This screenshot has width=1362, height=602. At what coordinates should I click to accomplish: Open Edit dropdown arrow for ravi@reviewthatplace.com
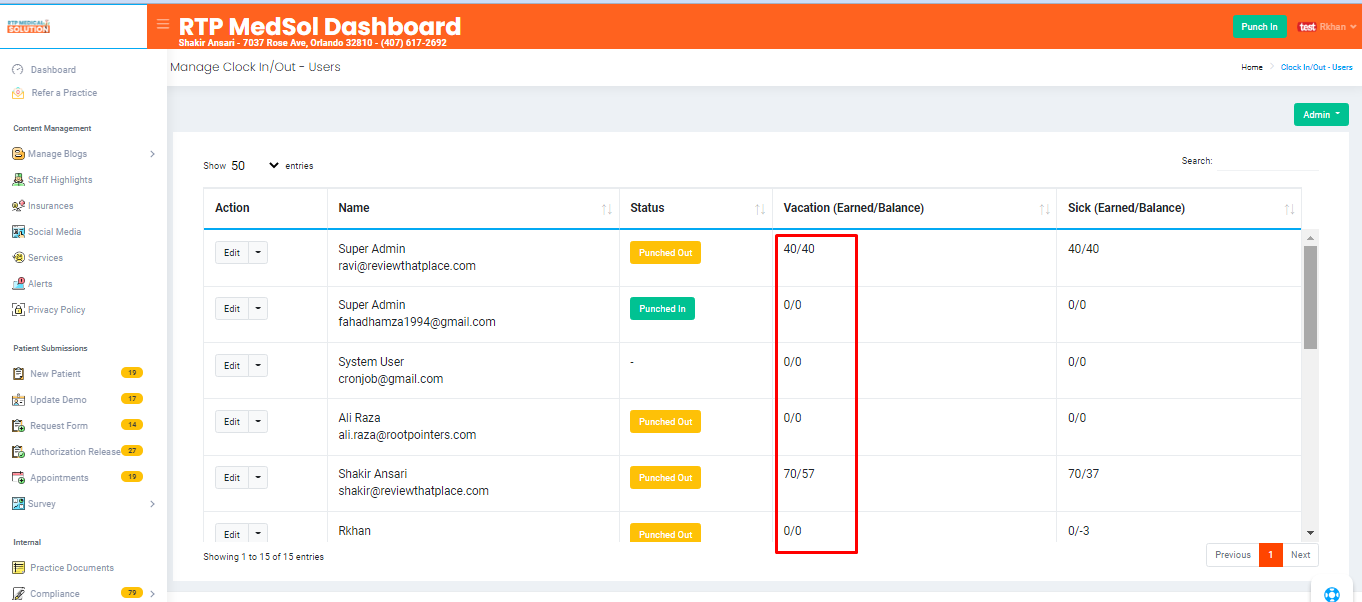(258, 253)
